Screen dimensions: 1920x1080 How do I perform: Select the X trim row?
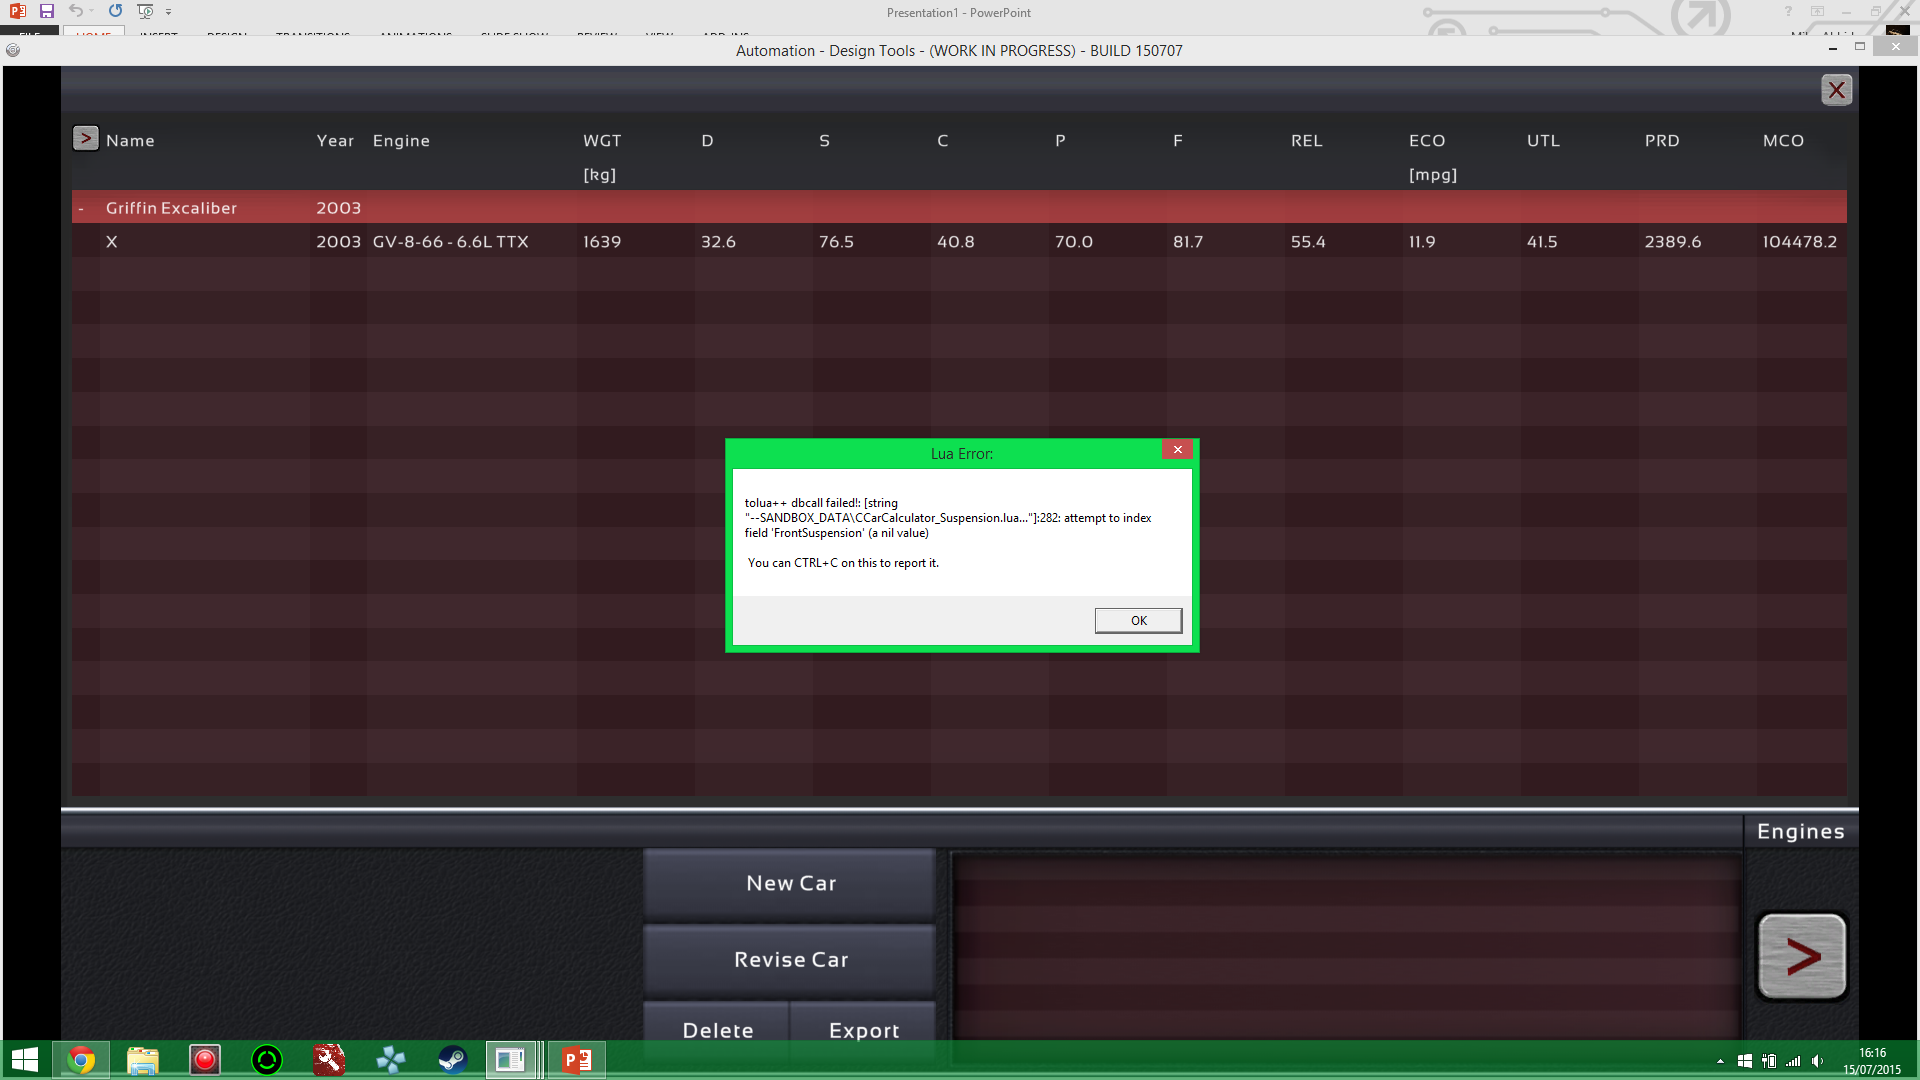tap(112, 242)
